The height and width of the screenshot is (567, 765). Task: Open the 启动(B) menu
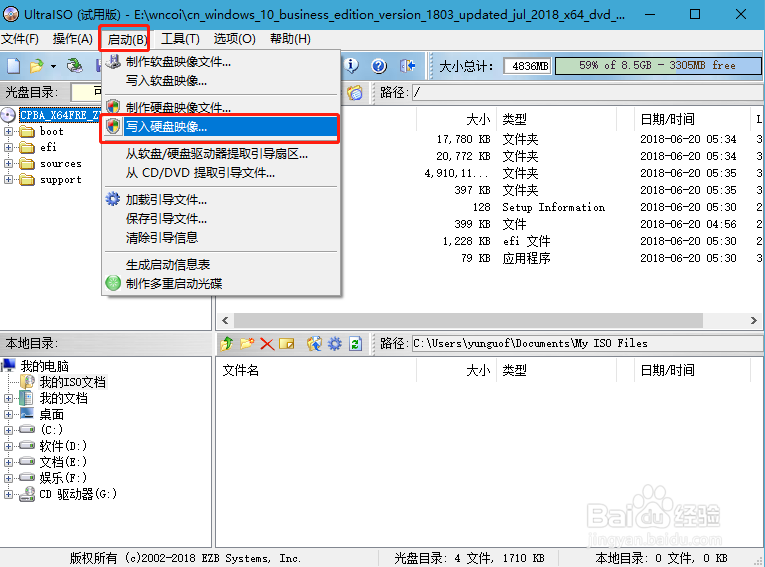(127, 40)
